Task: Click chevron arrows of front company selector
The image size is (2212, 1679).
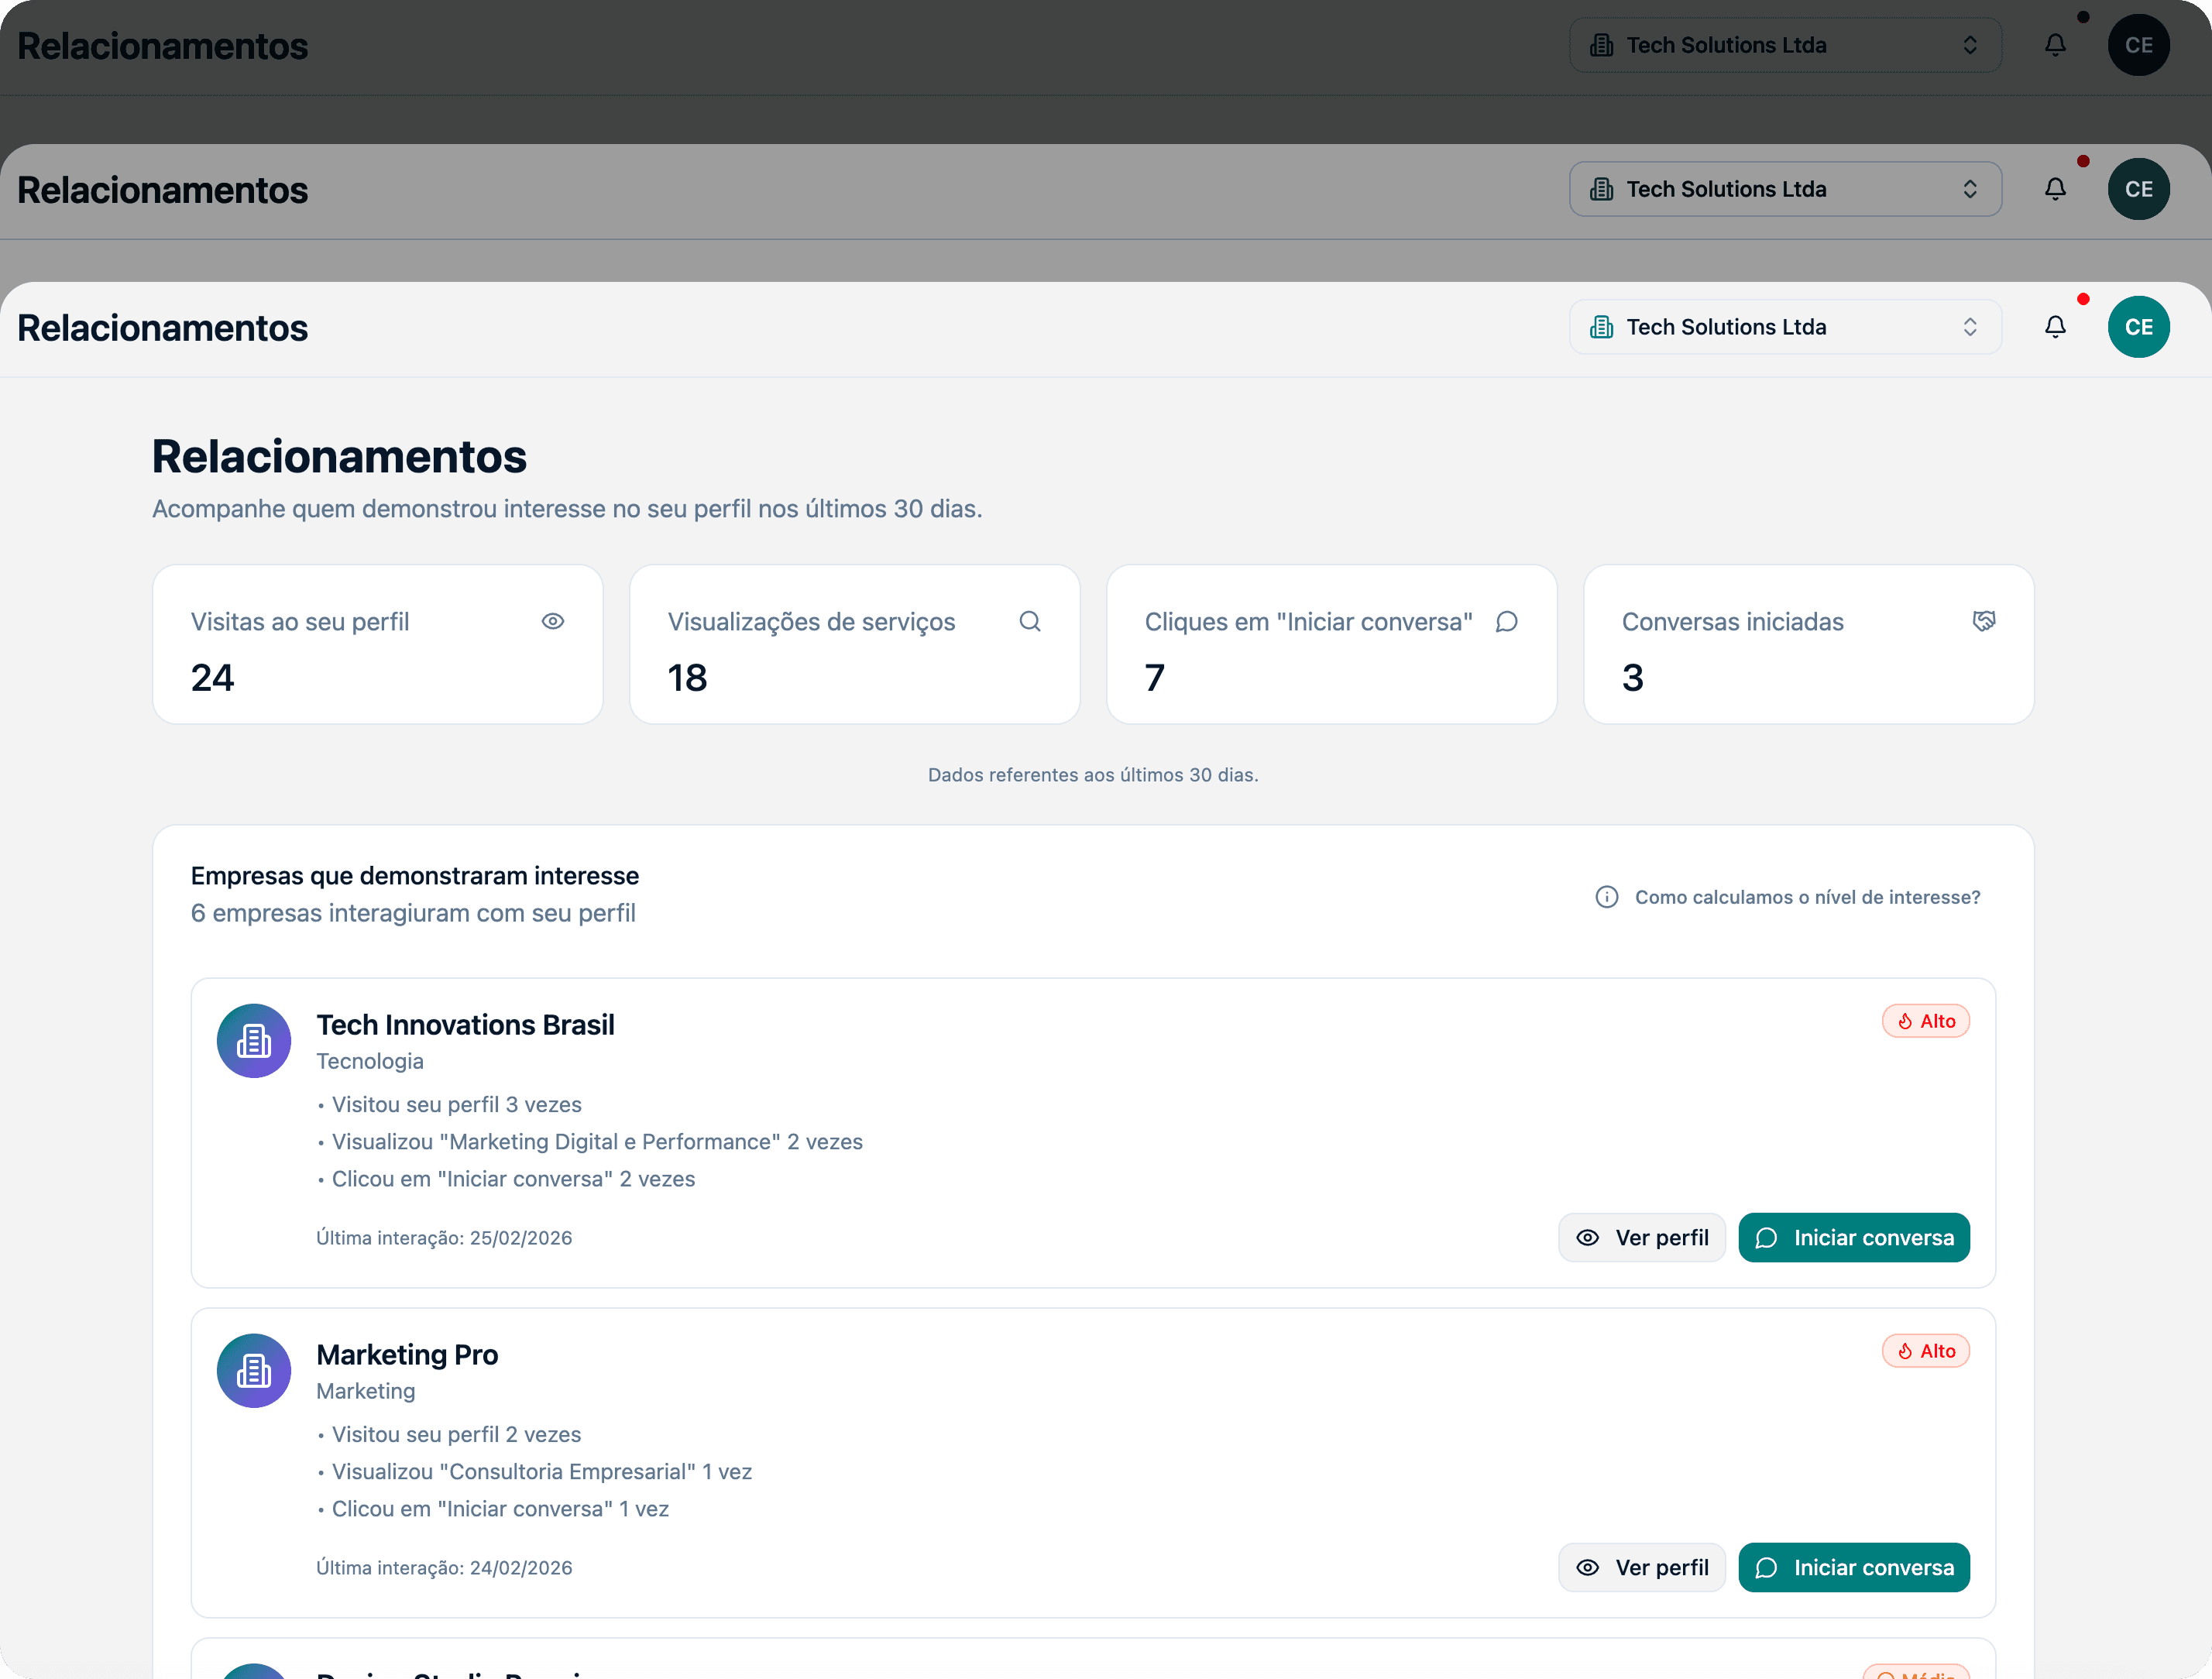Action: [1969, 327]
